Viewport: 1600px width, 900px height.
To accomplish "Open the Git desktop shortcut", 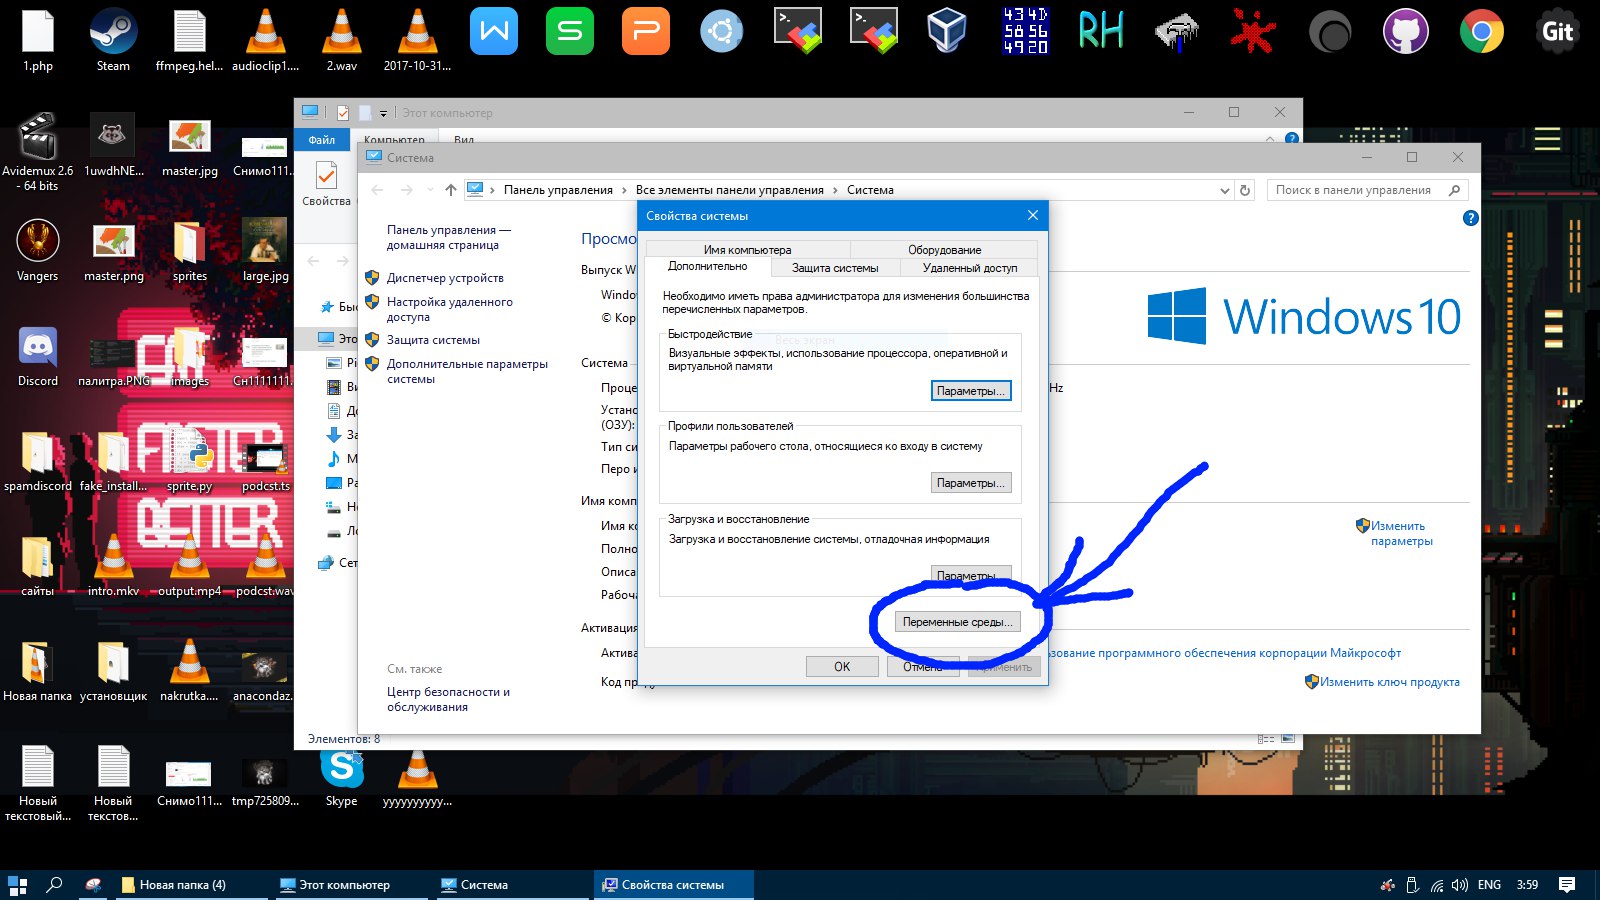I will pyautogui.click(x=1557, y=31).
